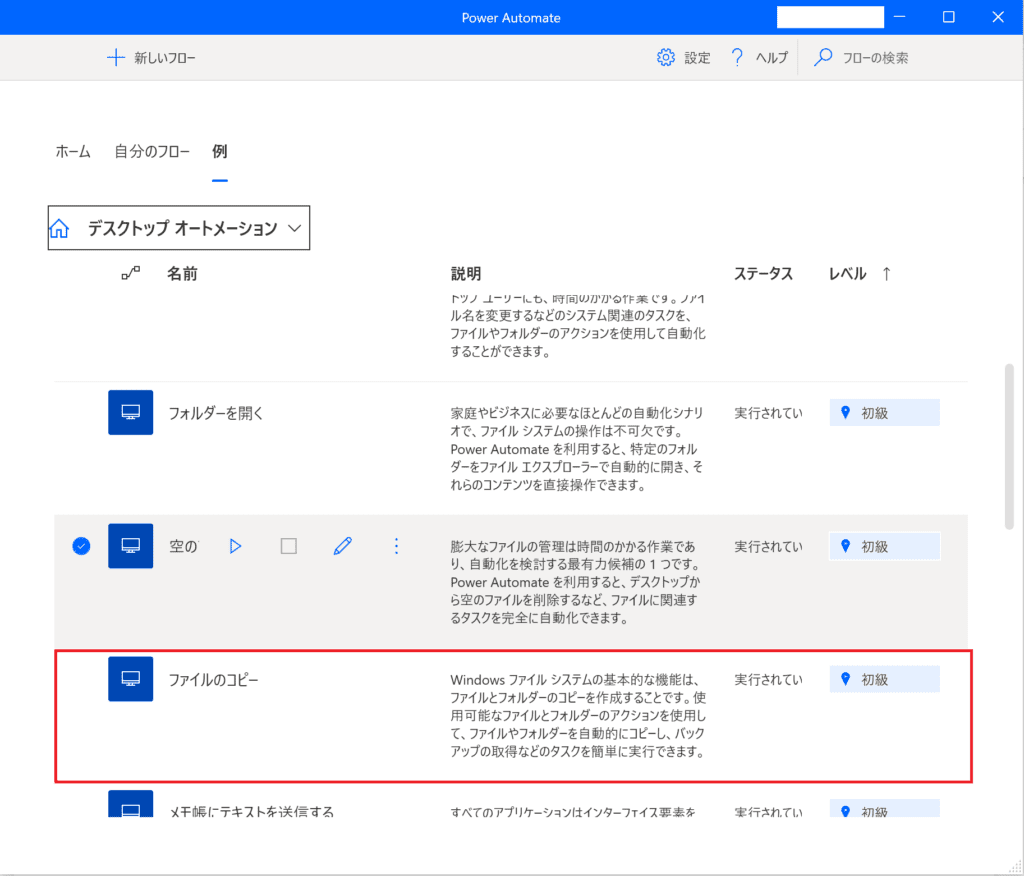
Task: Click the help question mark icon
Action: 737,58
